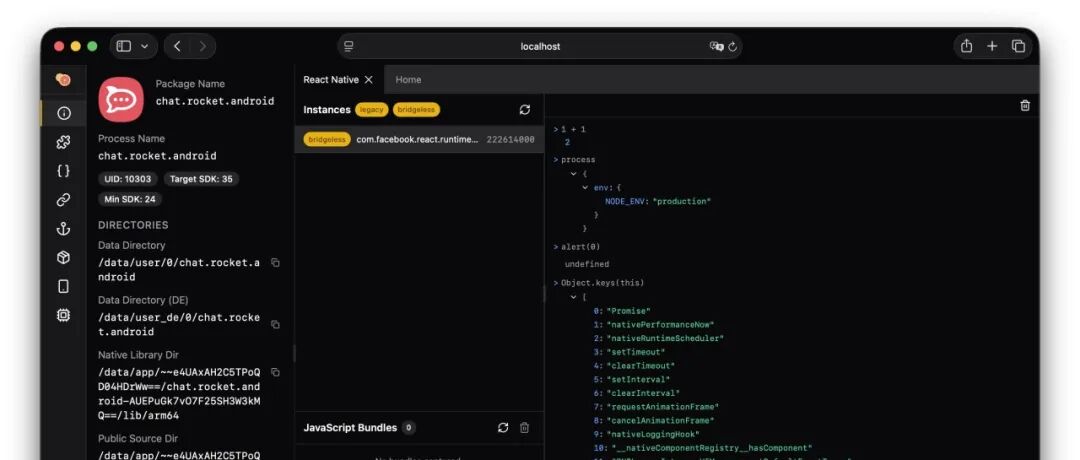Open the curly braces icon in the sidebar
Screen dimensions: 1080x460
point(63,171)
